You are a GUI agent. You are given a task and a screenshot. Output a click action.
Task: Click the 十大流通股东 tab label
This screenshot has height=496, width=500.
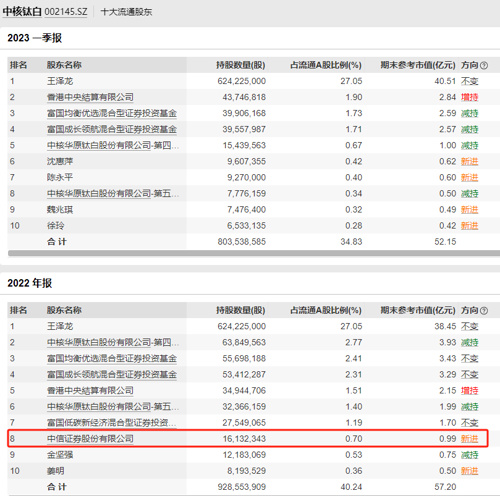[x=126, y=12]
